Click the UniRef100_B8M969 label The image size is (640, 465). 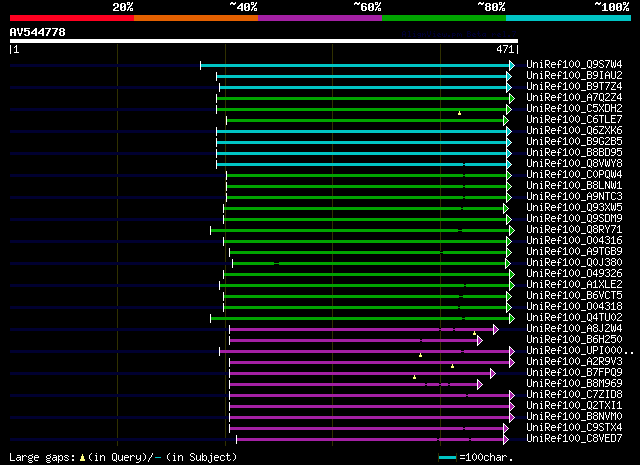(x=574, y=384)
